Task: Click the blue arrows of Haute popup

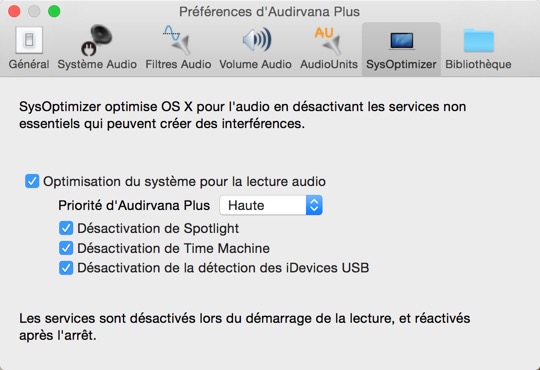Action: click(x=314, y=205)
